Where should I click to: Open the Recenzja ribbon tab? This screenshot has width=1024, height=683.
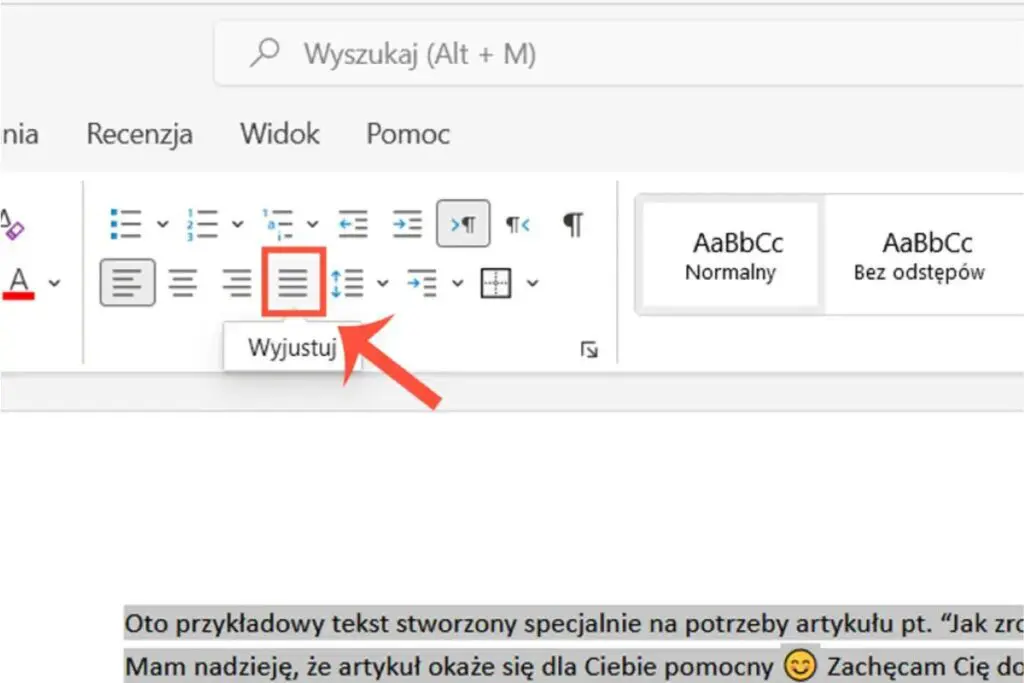pos(139,133)
